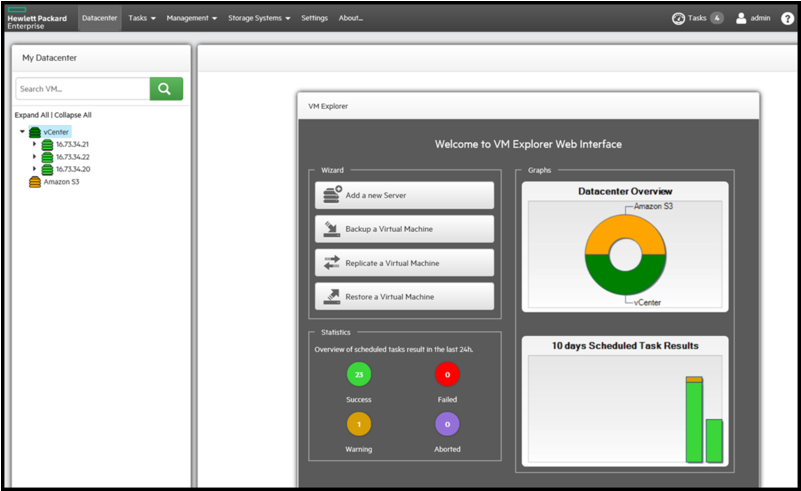Screen dimensions: 801x491
Task: Open help via the question mark icon
Action: [x=787, y=18]
